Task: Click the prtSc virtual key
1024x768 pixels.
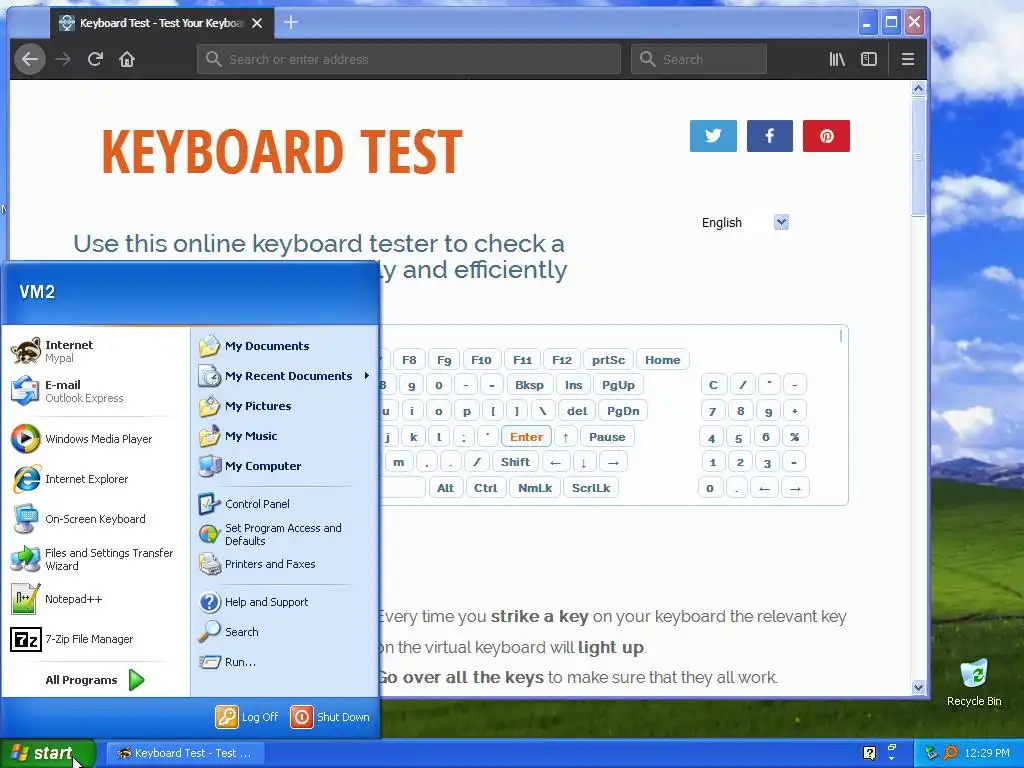Action: (x=608, y=360)
